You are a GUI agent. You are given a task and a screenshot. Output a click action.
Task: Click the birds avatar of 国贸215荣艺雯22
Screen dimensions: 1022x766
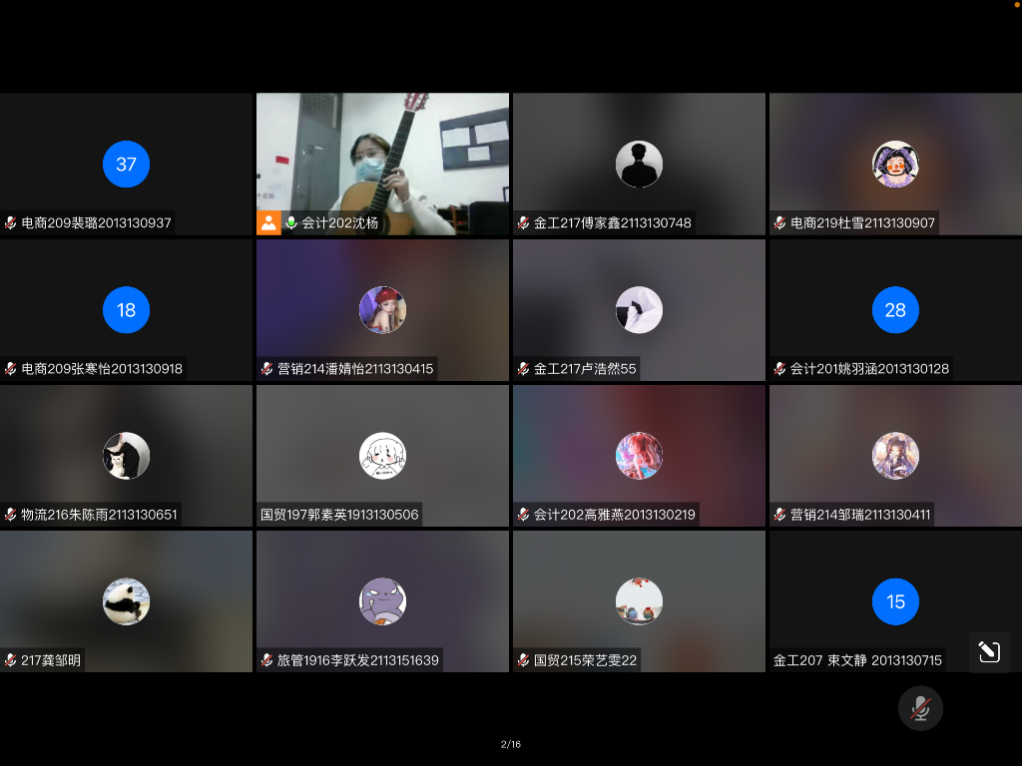coord(639,601)
